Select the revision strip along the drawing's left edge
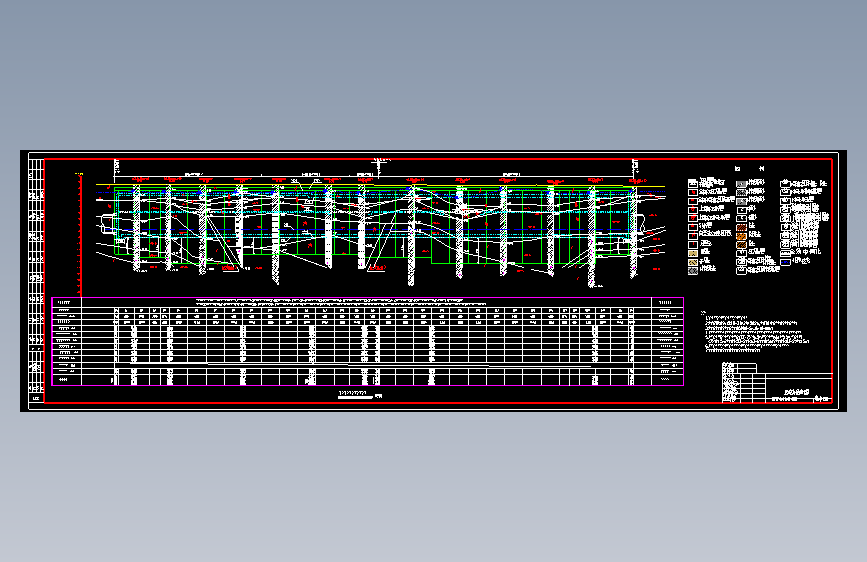This screenshot has height=562, width=867. tap(36, 280)
